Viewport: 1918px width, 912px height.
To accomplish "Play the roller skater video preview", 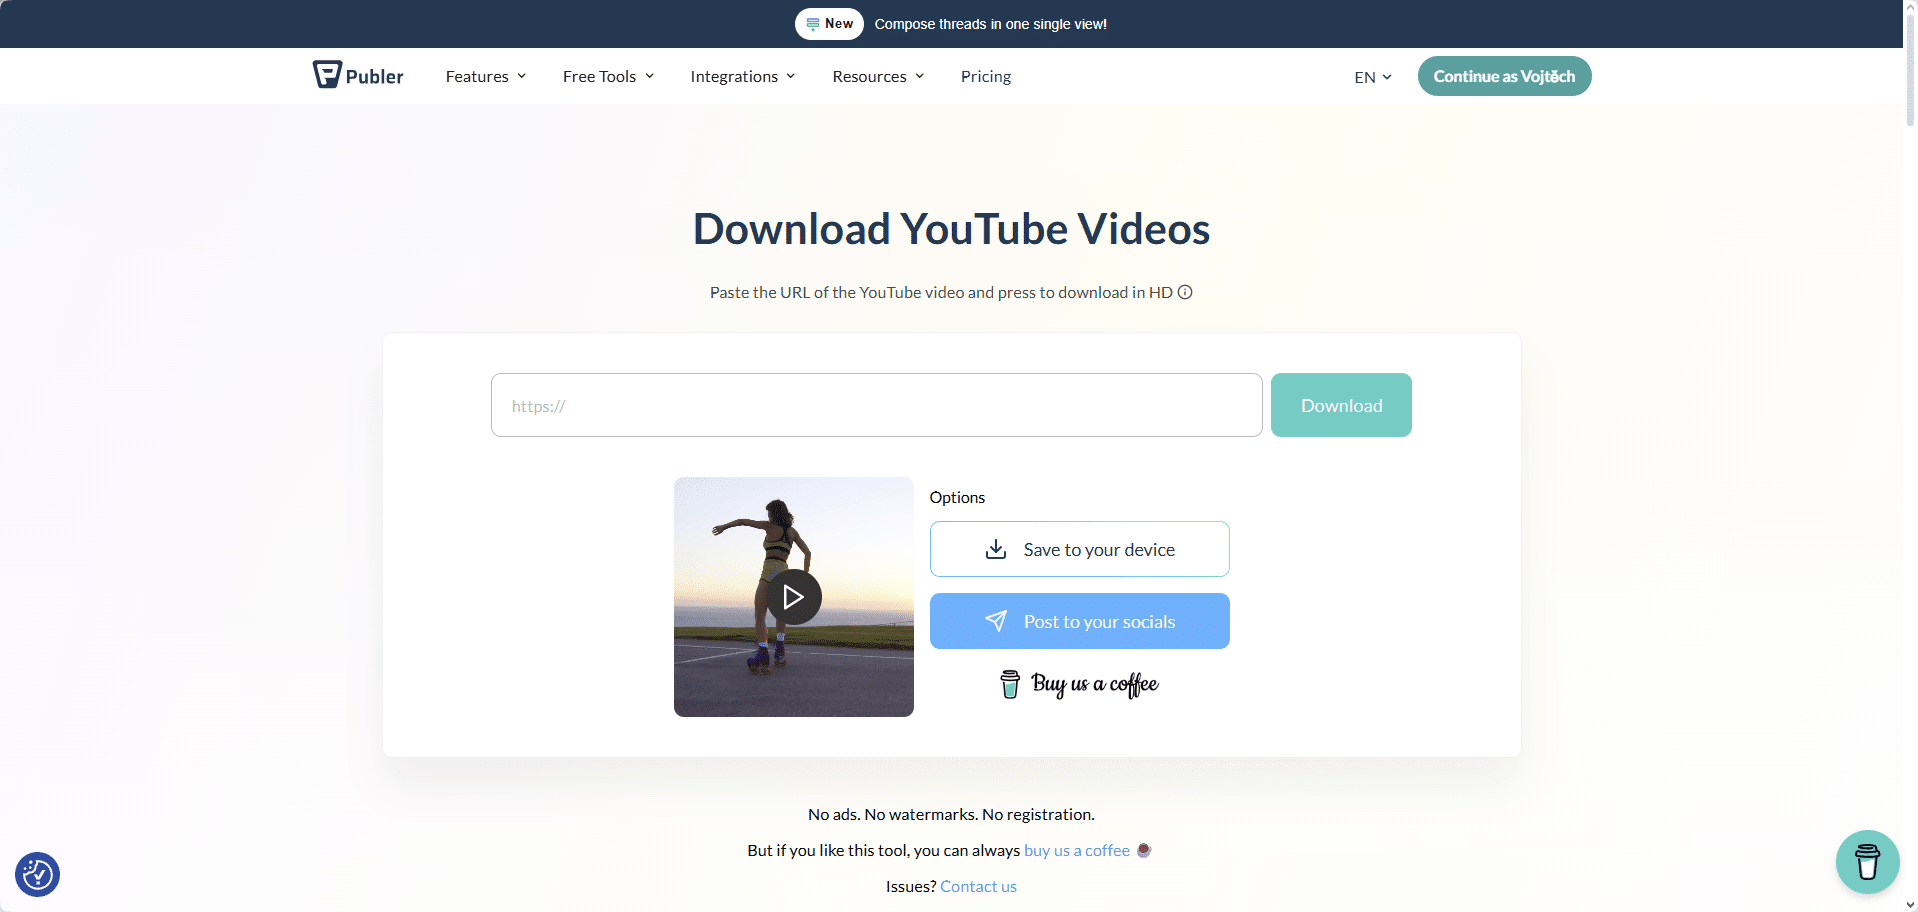I will 794,597.
